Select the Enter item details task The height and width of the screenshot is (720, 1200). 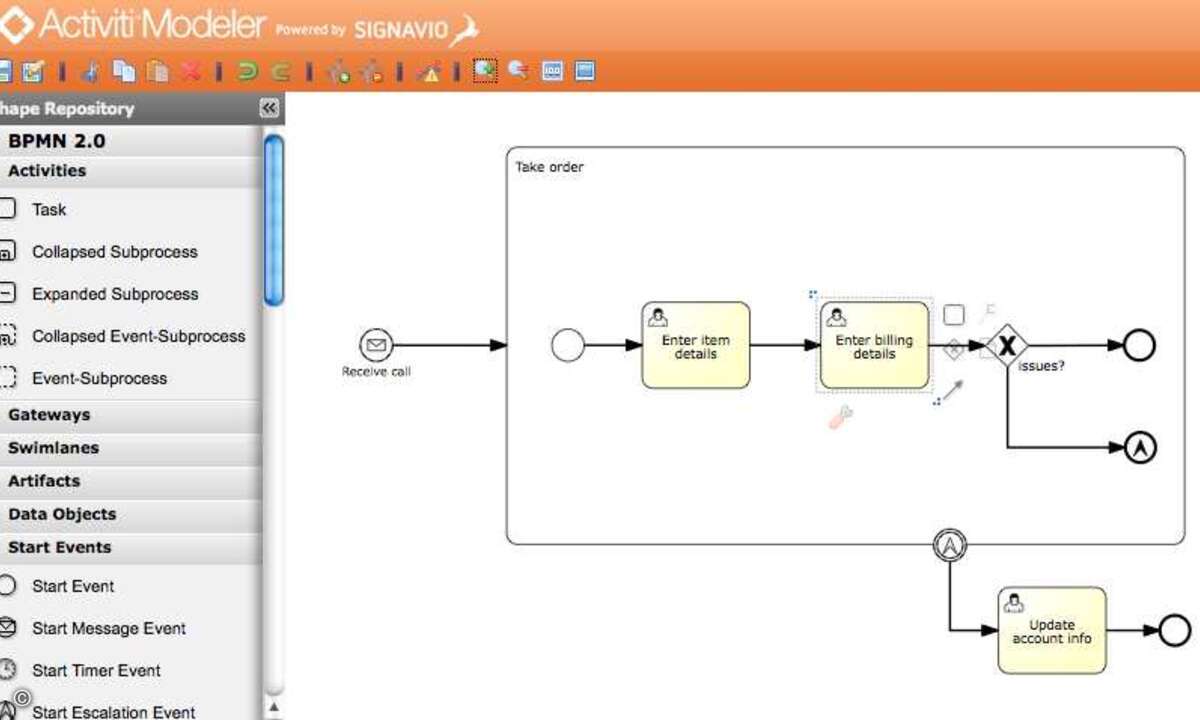pyautogui.click(x=696, y=345)
